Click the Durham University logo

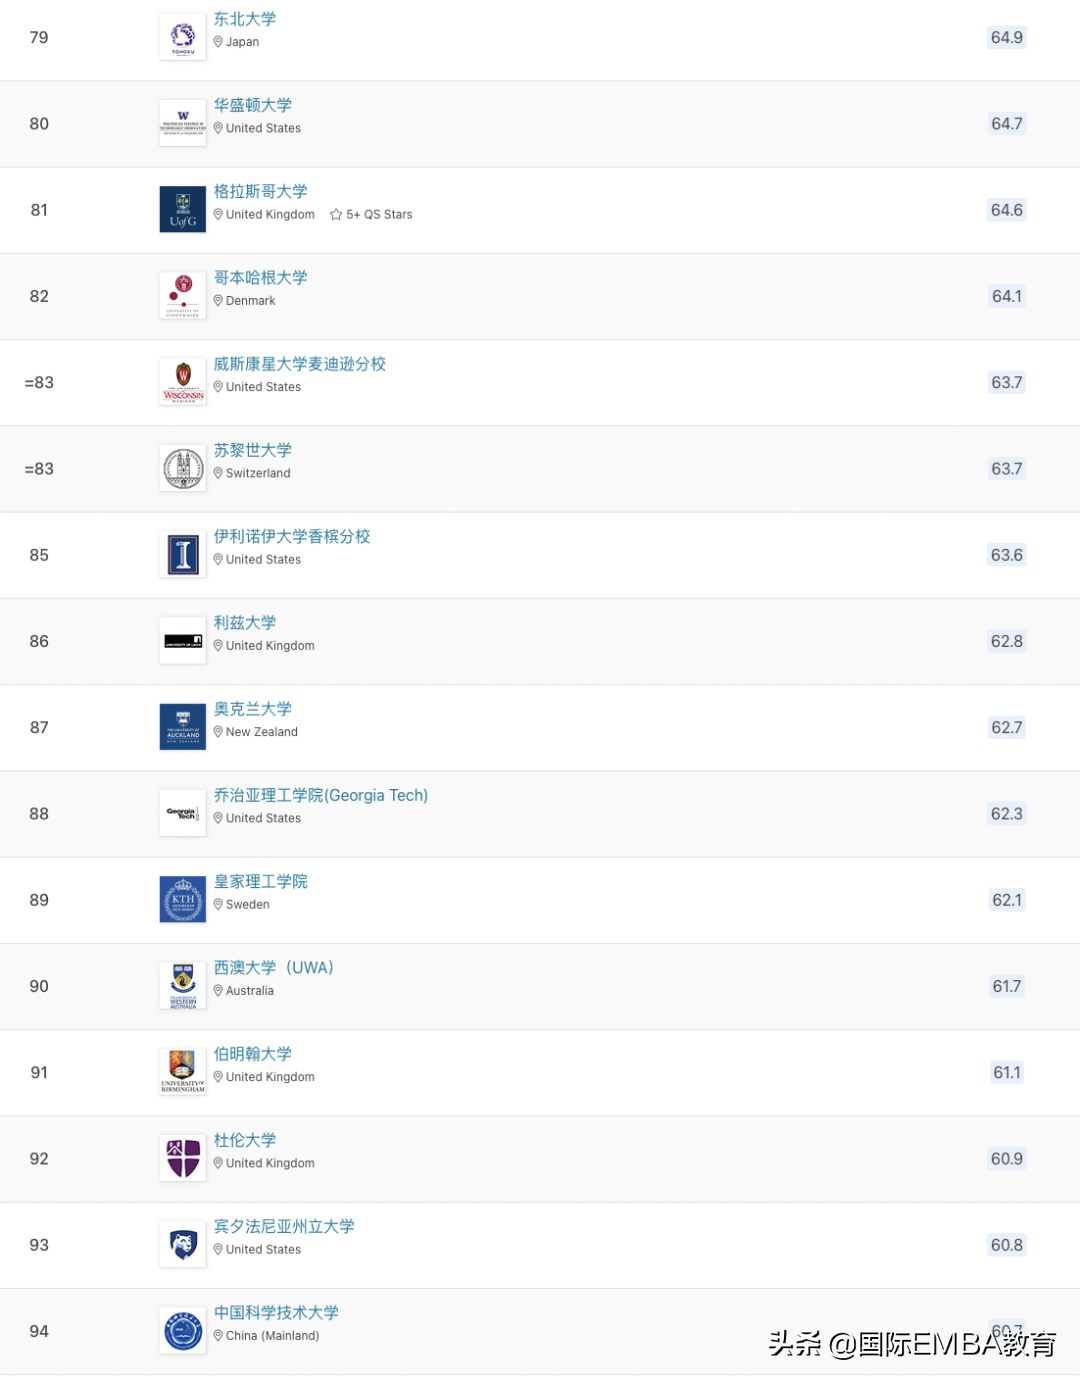[183, 1158]
